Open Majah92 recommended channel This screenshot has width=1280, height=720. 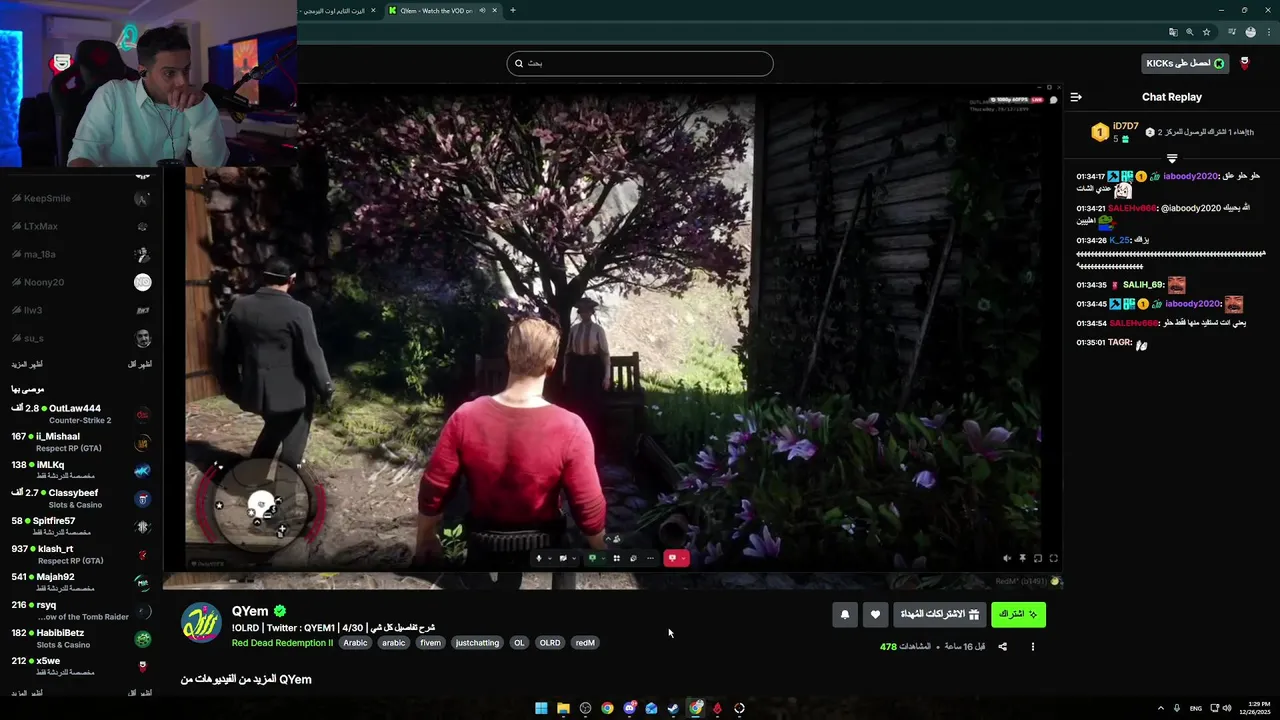(x=81, y=582)
